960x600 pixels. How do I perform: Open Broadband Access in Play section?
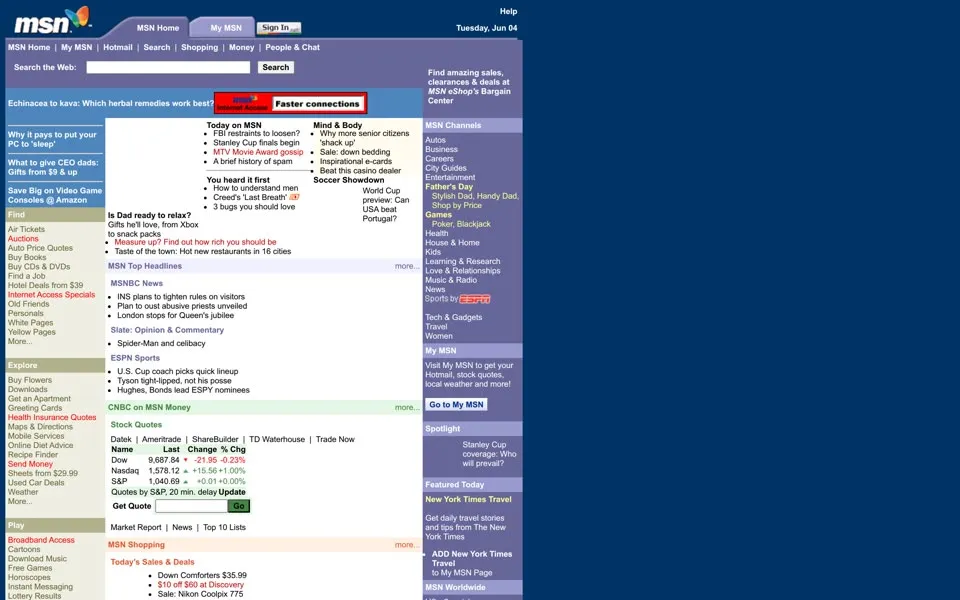41,540
